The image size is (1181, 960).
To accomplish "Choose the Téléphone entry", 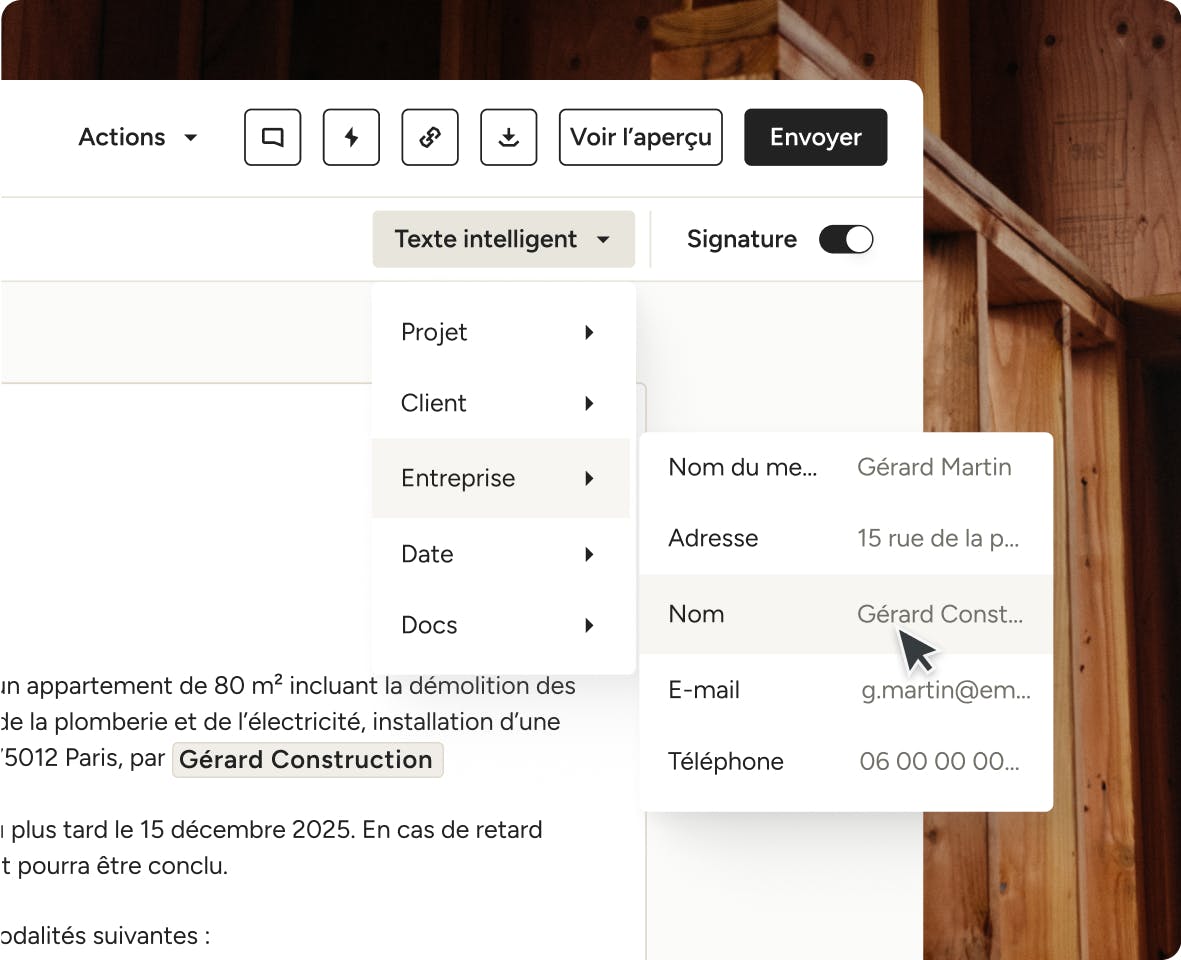I will [845, 761].
